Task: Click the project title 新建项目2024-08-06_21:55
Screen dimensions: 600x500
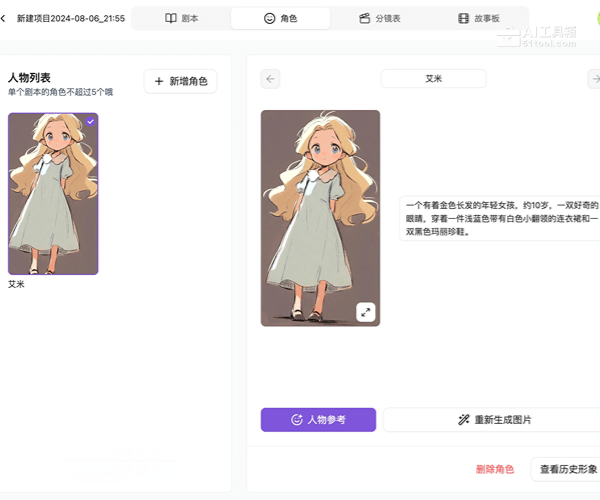Action: 69,18
